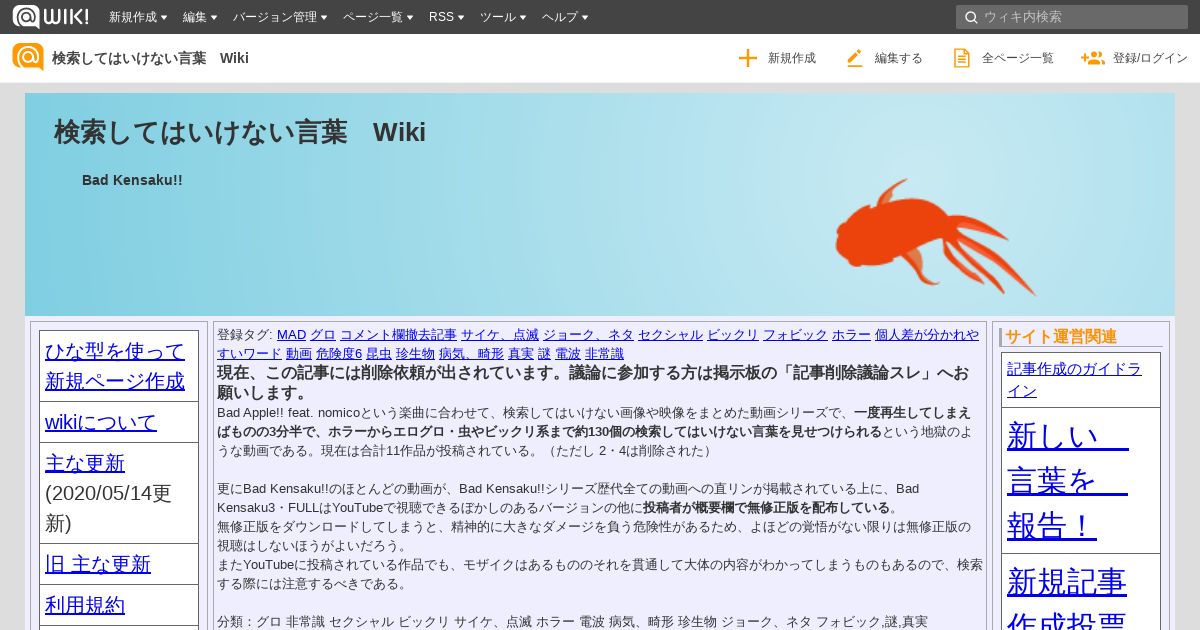Open the 利用規約 sidebar link
This screenshot has height=630, width=1200.
(85, 605)
